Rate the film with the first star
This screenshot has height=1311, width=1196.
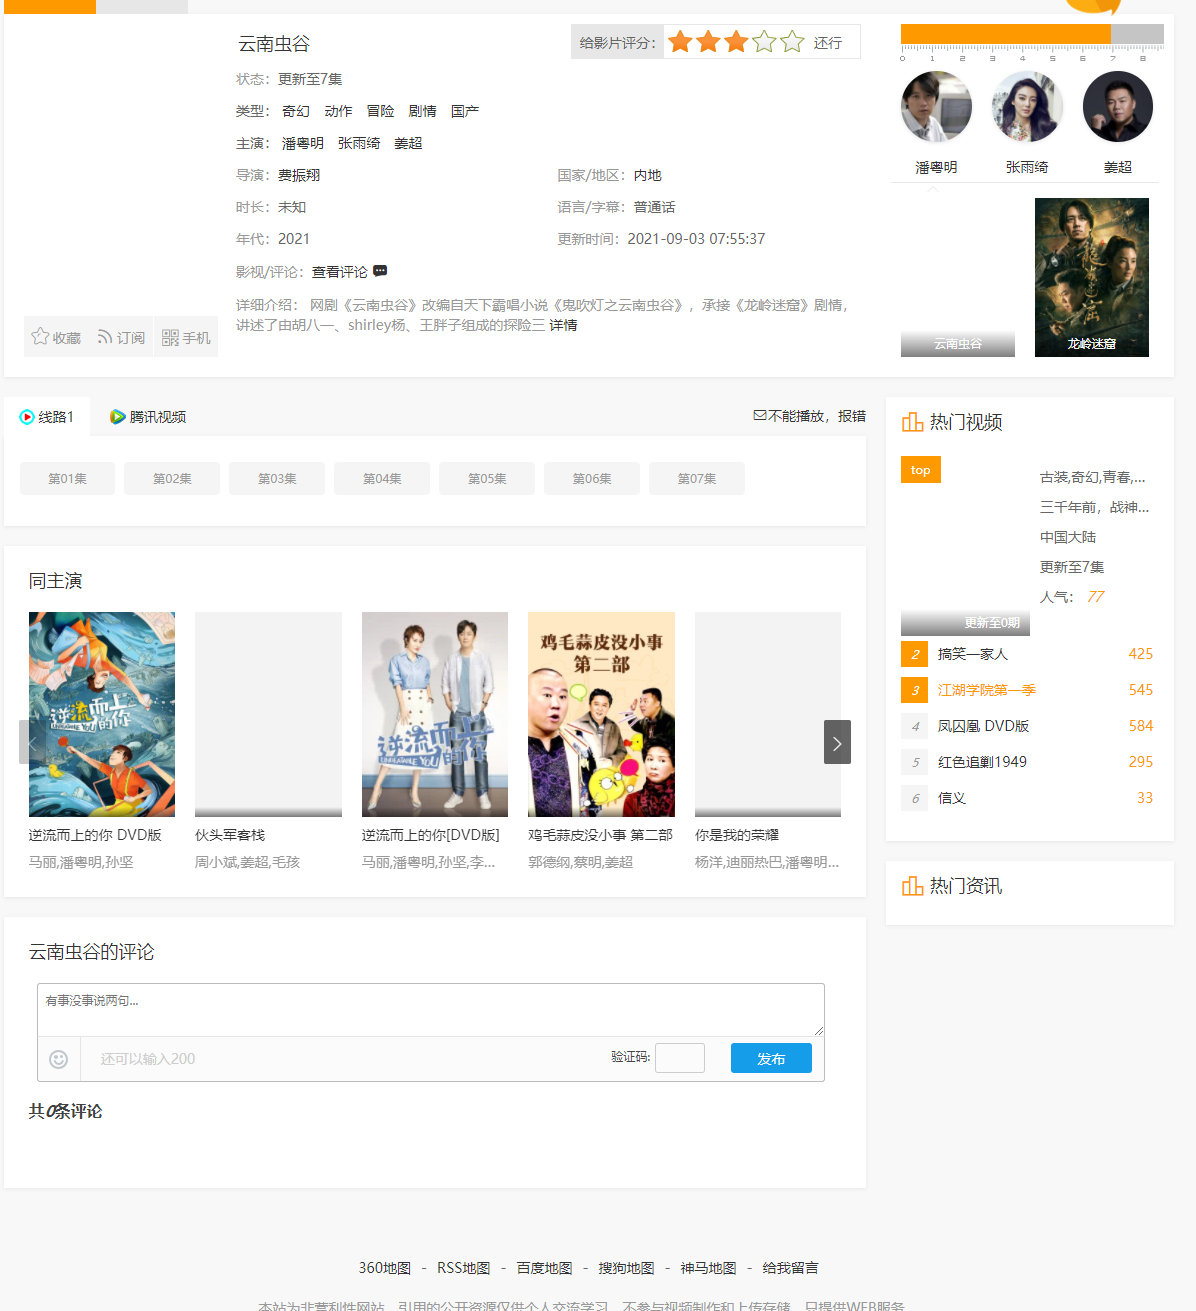click(681, 42)
